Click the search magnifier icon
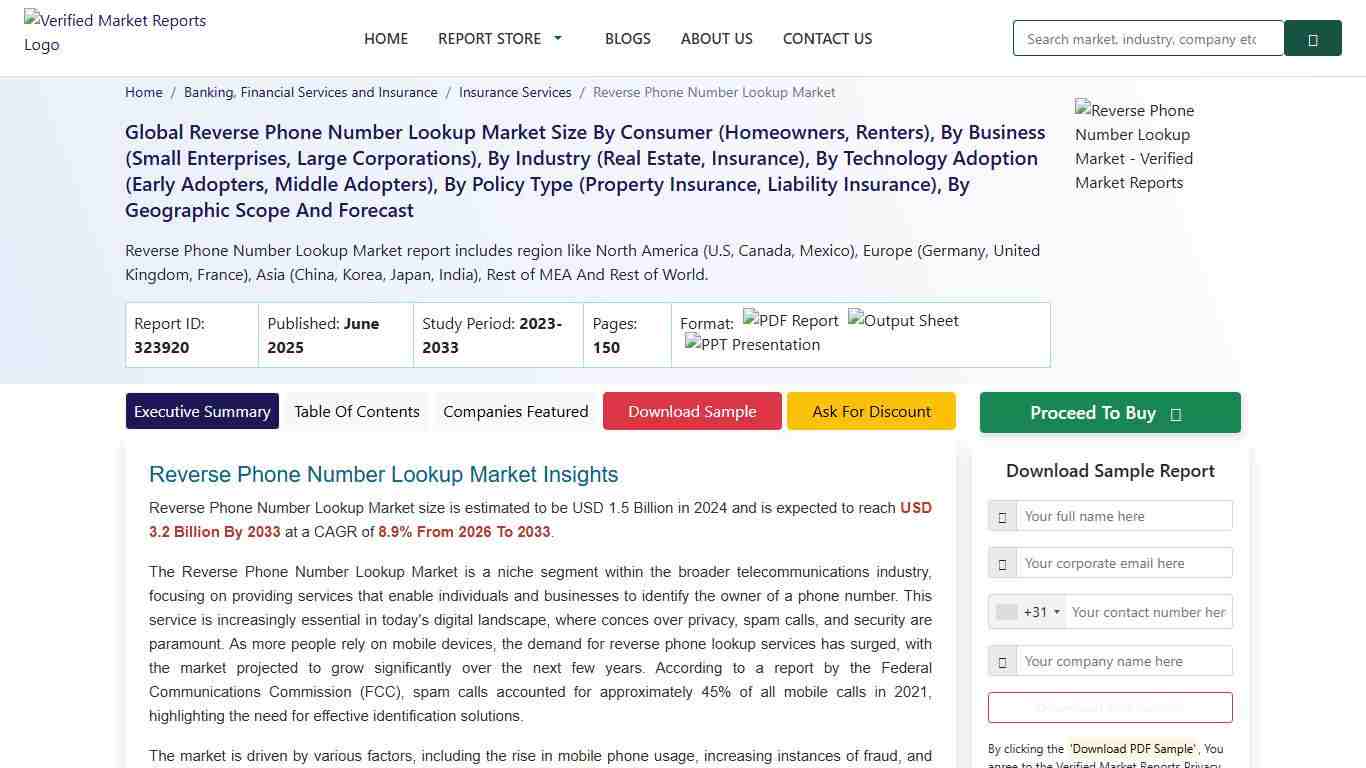 coord(1313,38)
